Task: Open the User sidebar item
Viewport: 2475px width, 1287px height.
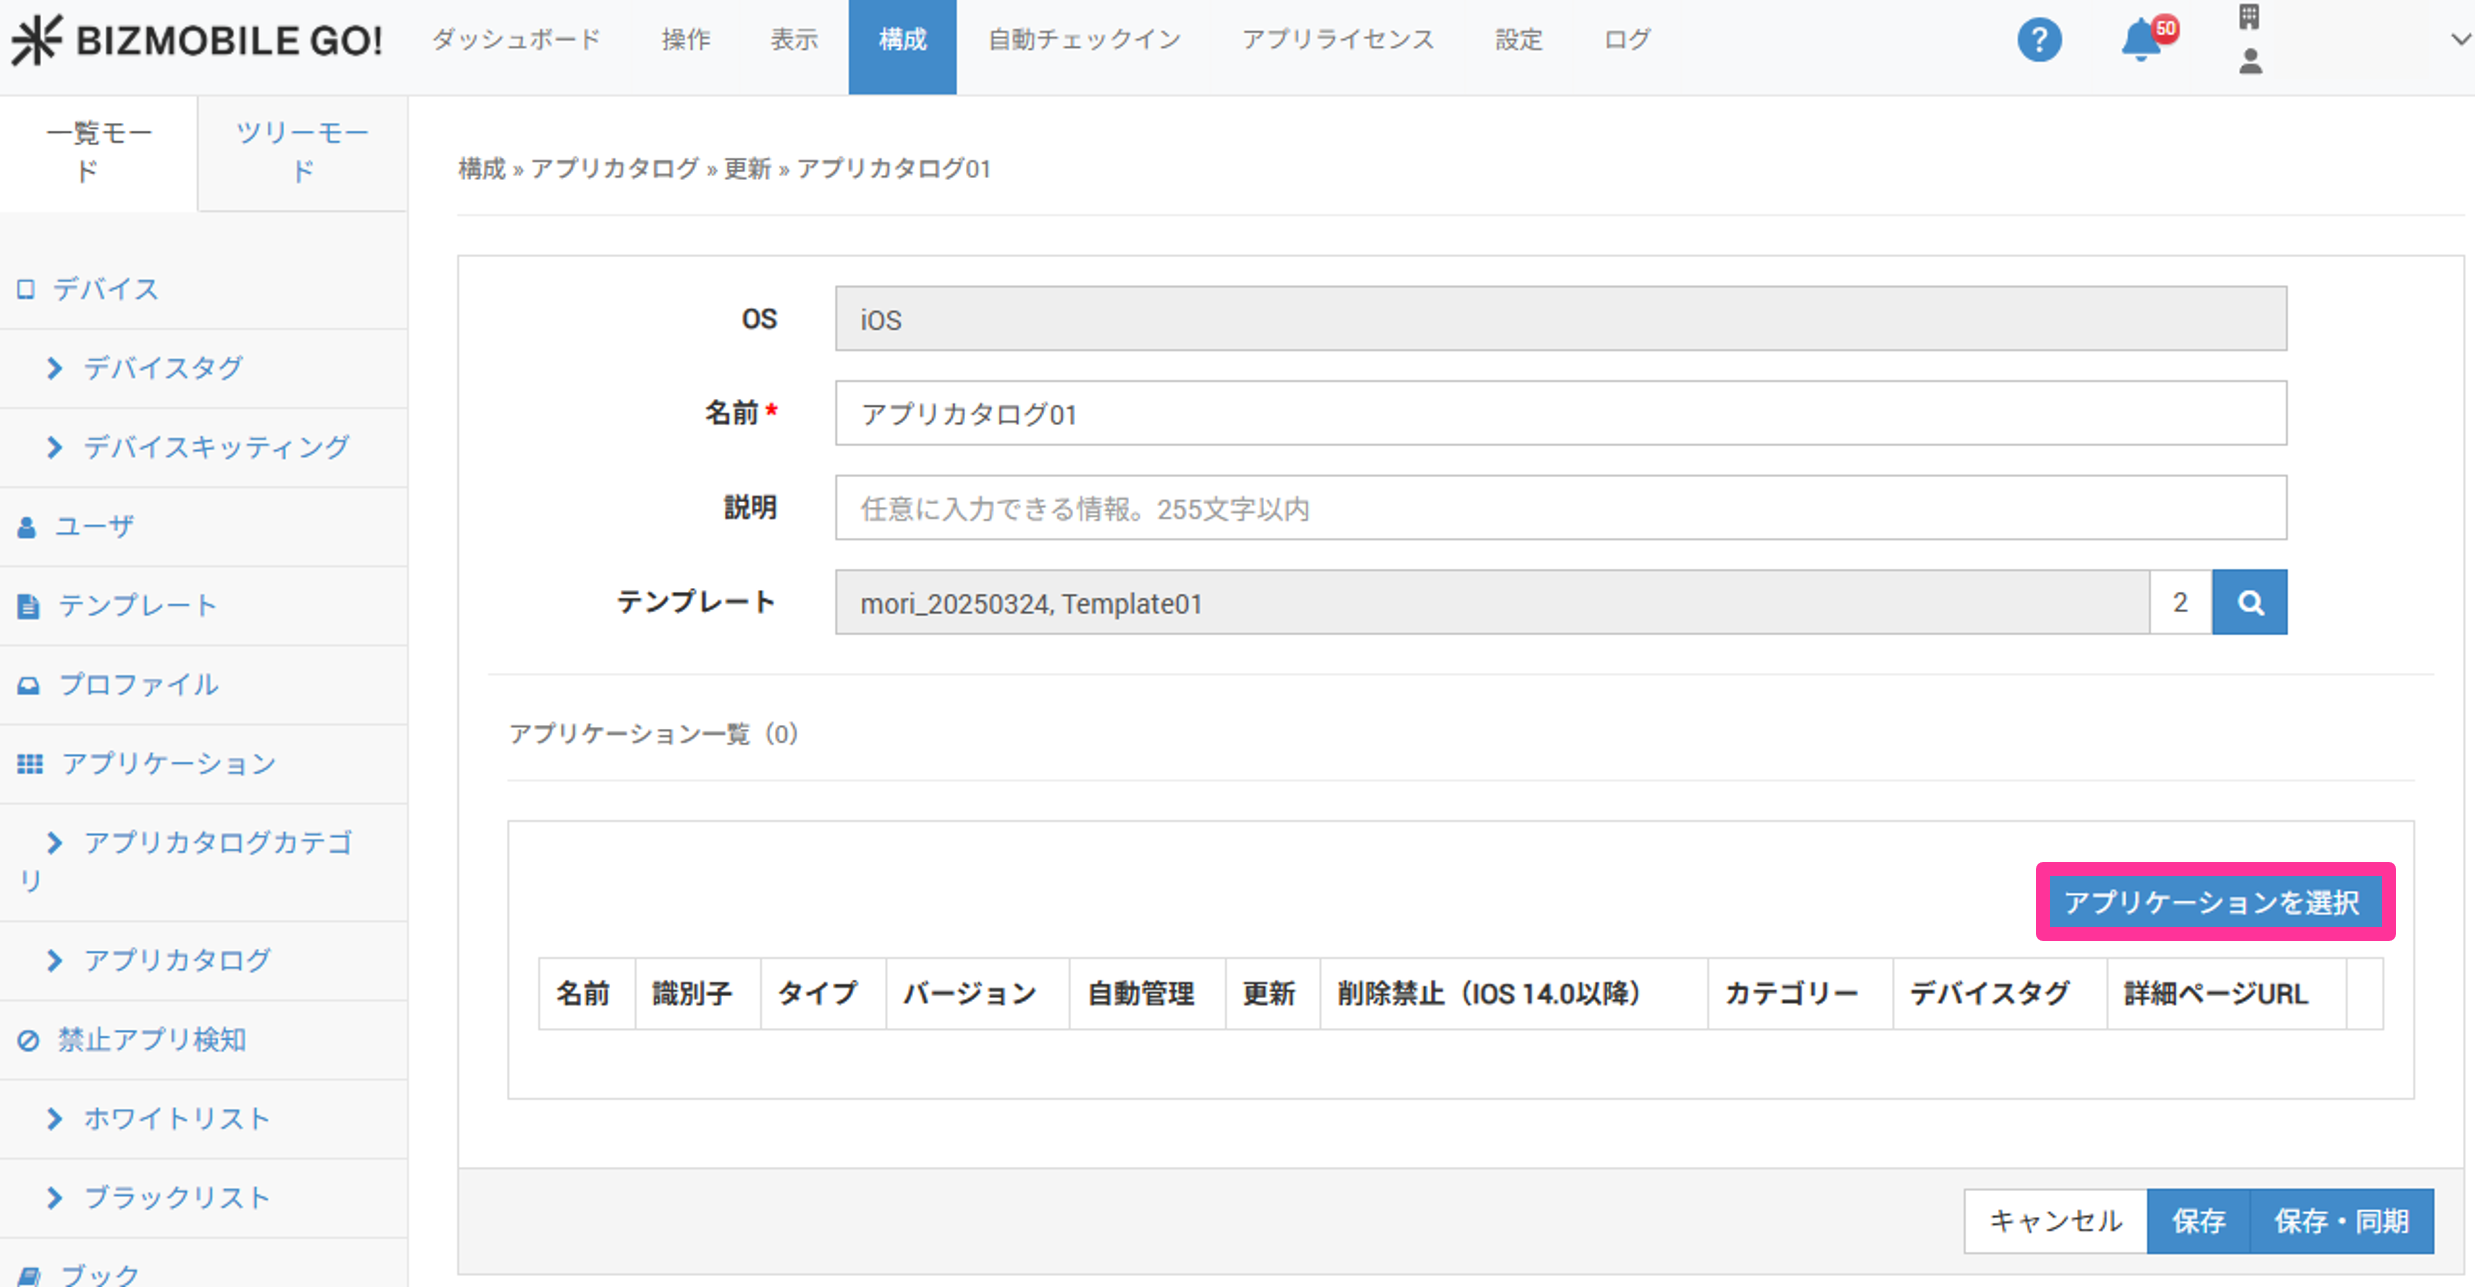Action: [93, 526]
